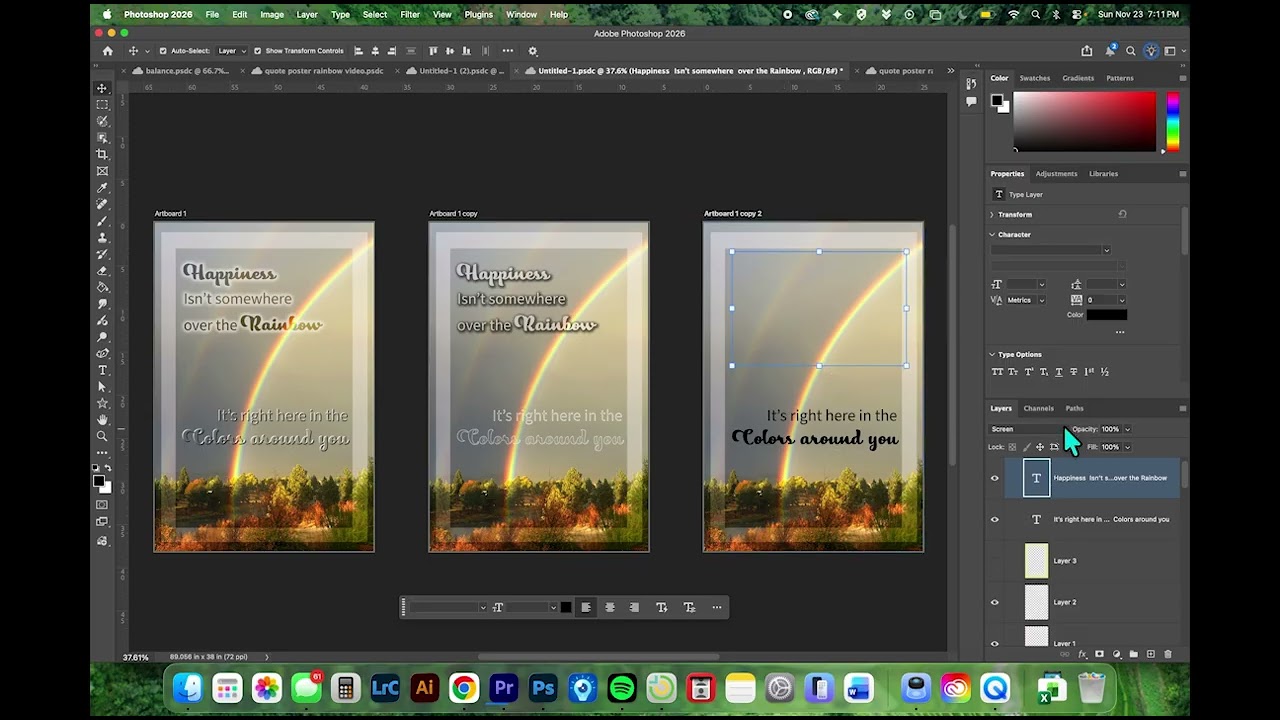Hide Layer 1 with its eye icon

coord(994,643)
